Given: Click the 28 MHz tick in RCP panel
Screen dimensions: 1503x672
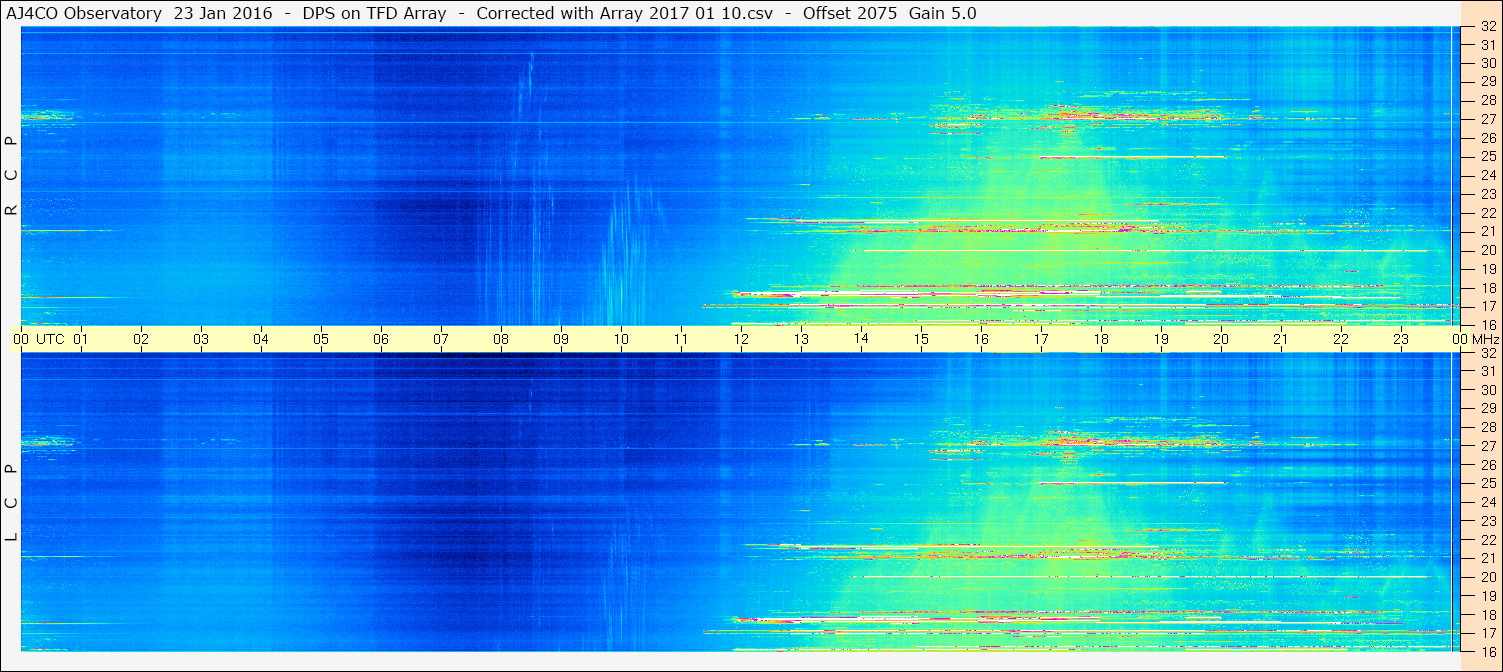Looking at the screenshot, I should (x=1487, y=100).
